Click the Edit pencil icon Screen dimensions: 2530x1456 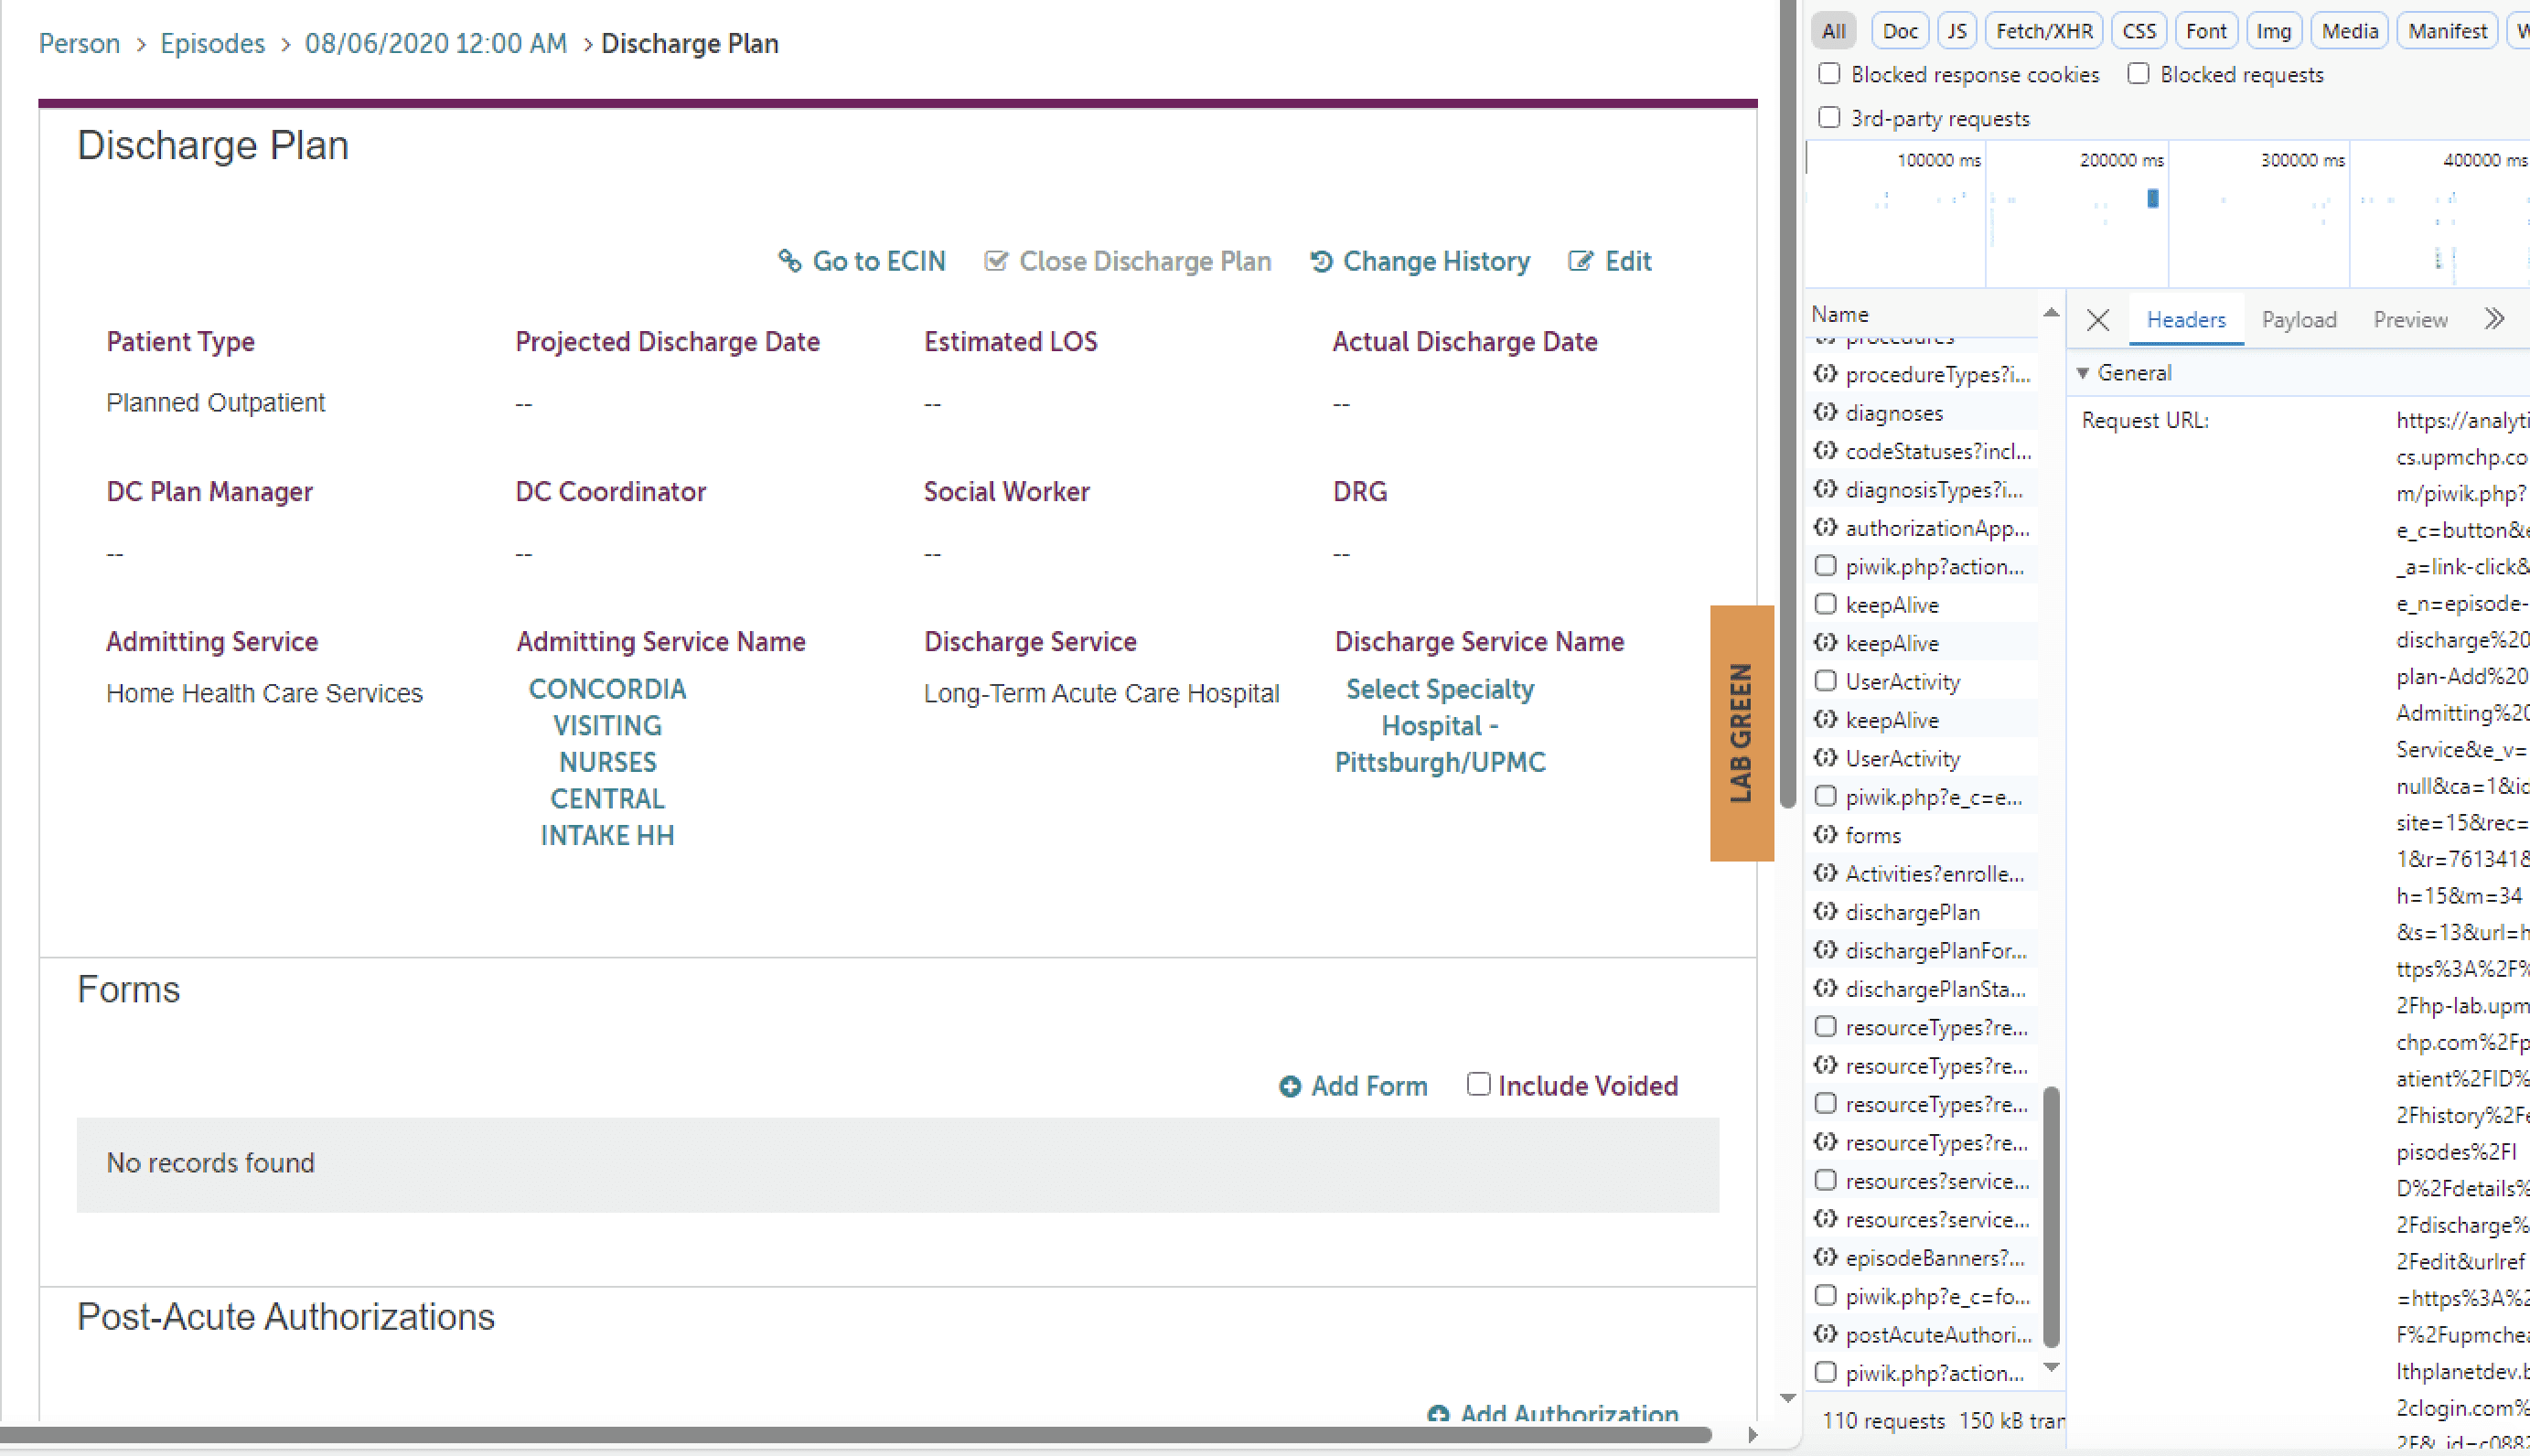click(1580, 261)
